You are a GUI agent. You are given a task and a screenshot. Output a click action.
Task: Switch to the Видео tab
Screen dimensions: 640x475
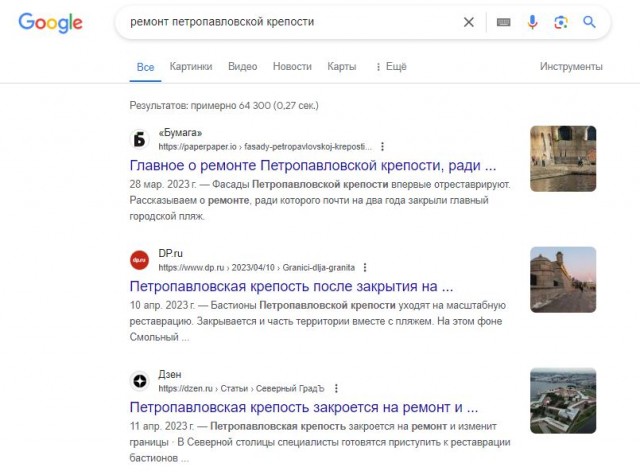(242, 67)
